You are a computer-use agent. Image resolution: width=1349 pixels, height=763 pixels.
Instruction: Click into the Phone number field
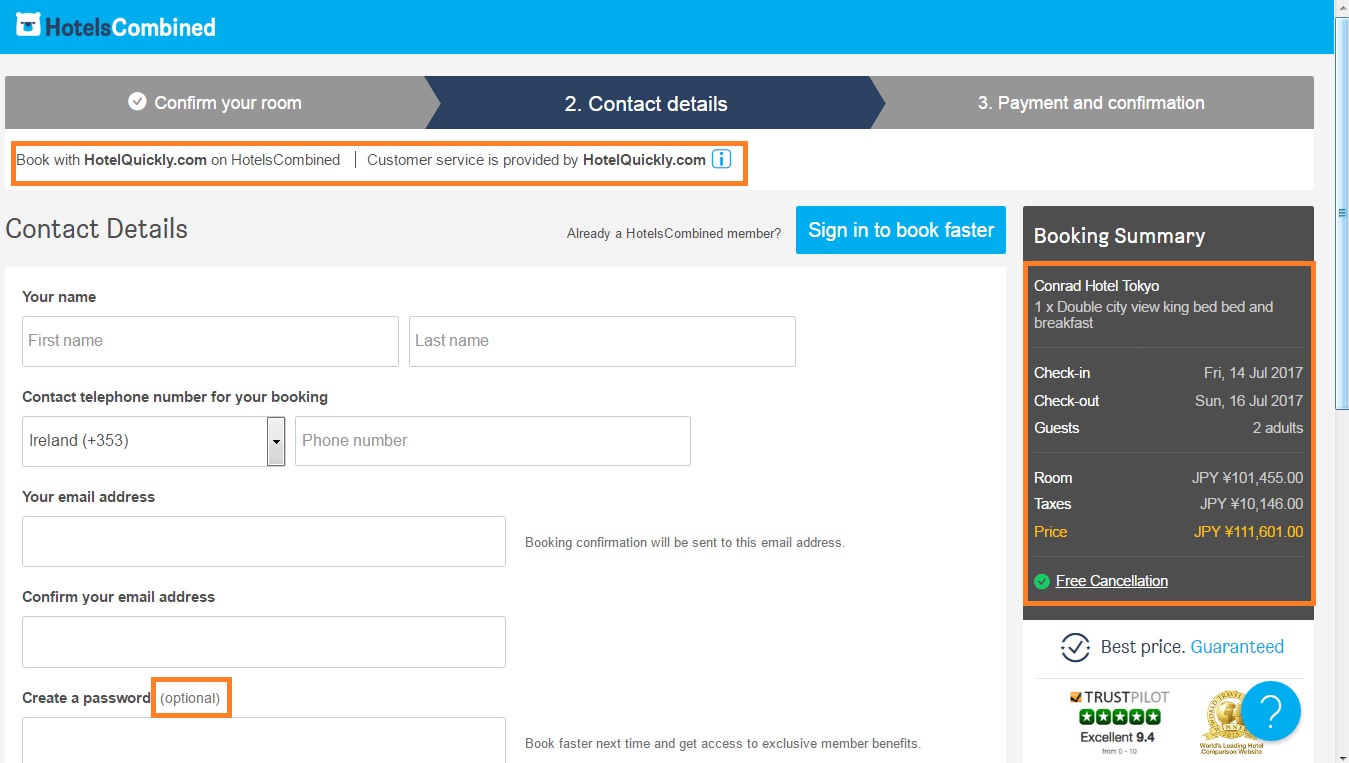pos(493,441)
